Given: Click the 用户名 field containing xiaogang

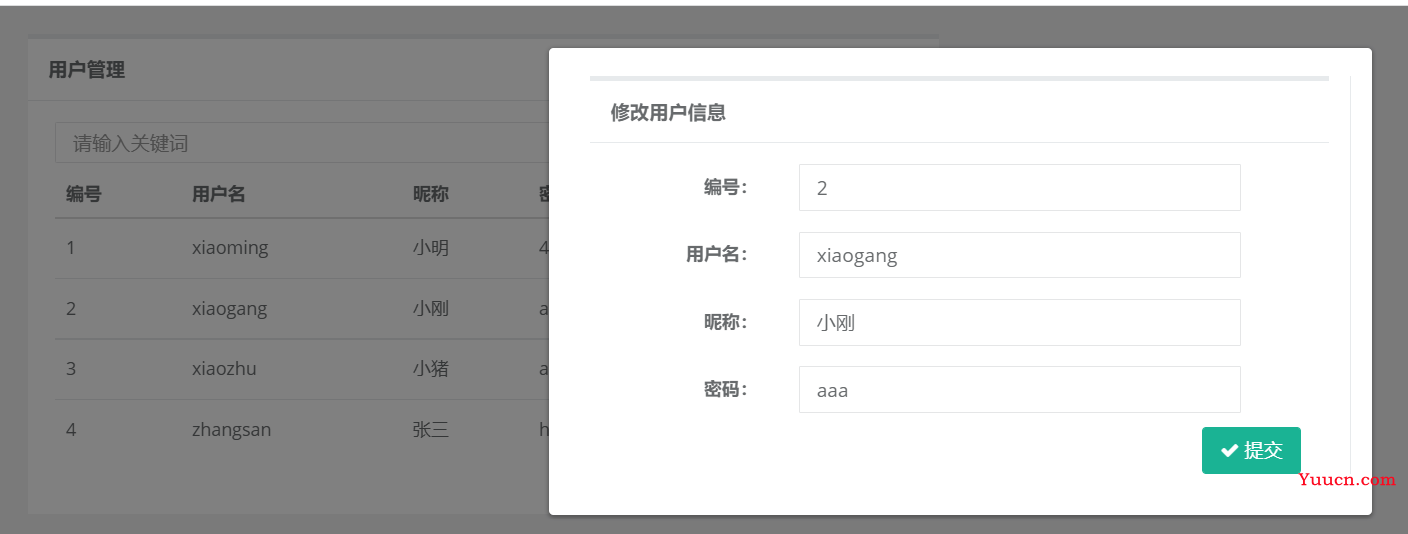Looking at the screenshot, I should click(1019, 255).
